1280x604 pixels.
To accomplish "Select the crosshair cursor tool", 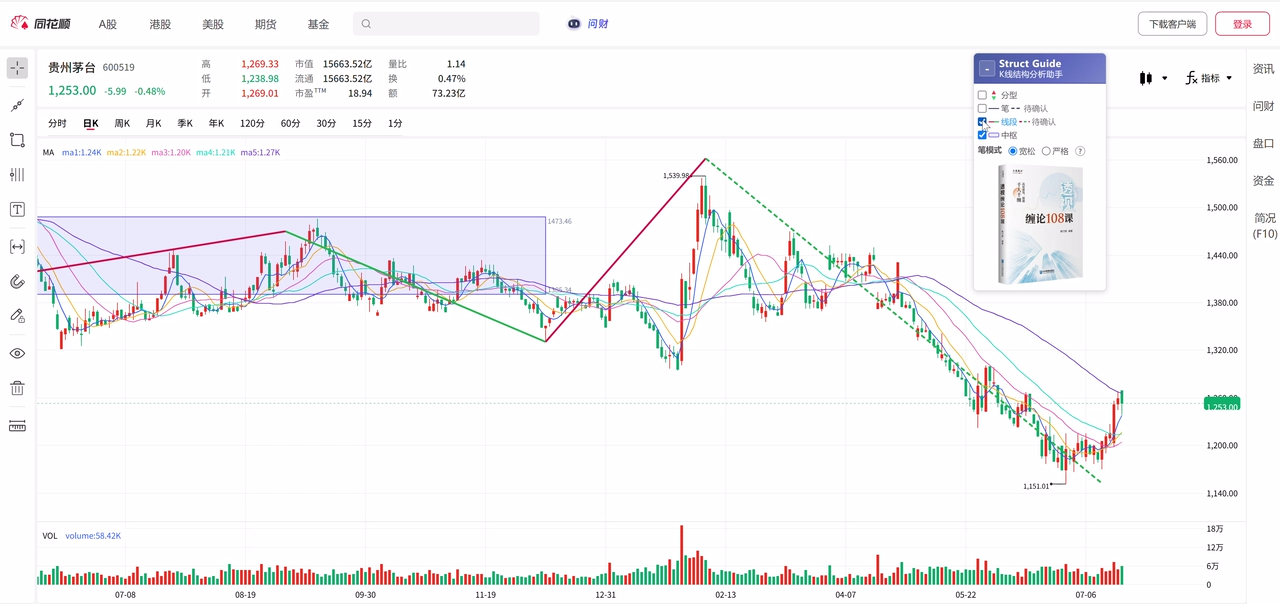I will click(17, 68).
